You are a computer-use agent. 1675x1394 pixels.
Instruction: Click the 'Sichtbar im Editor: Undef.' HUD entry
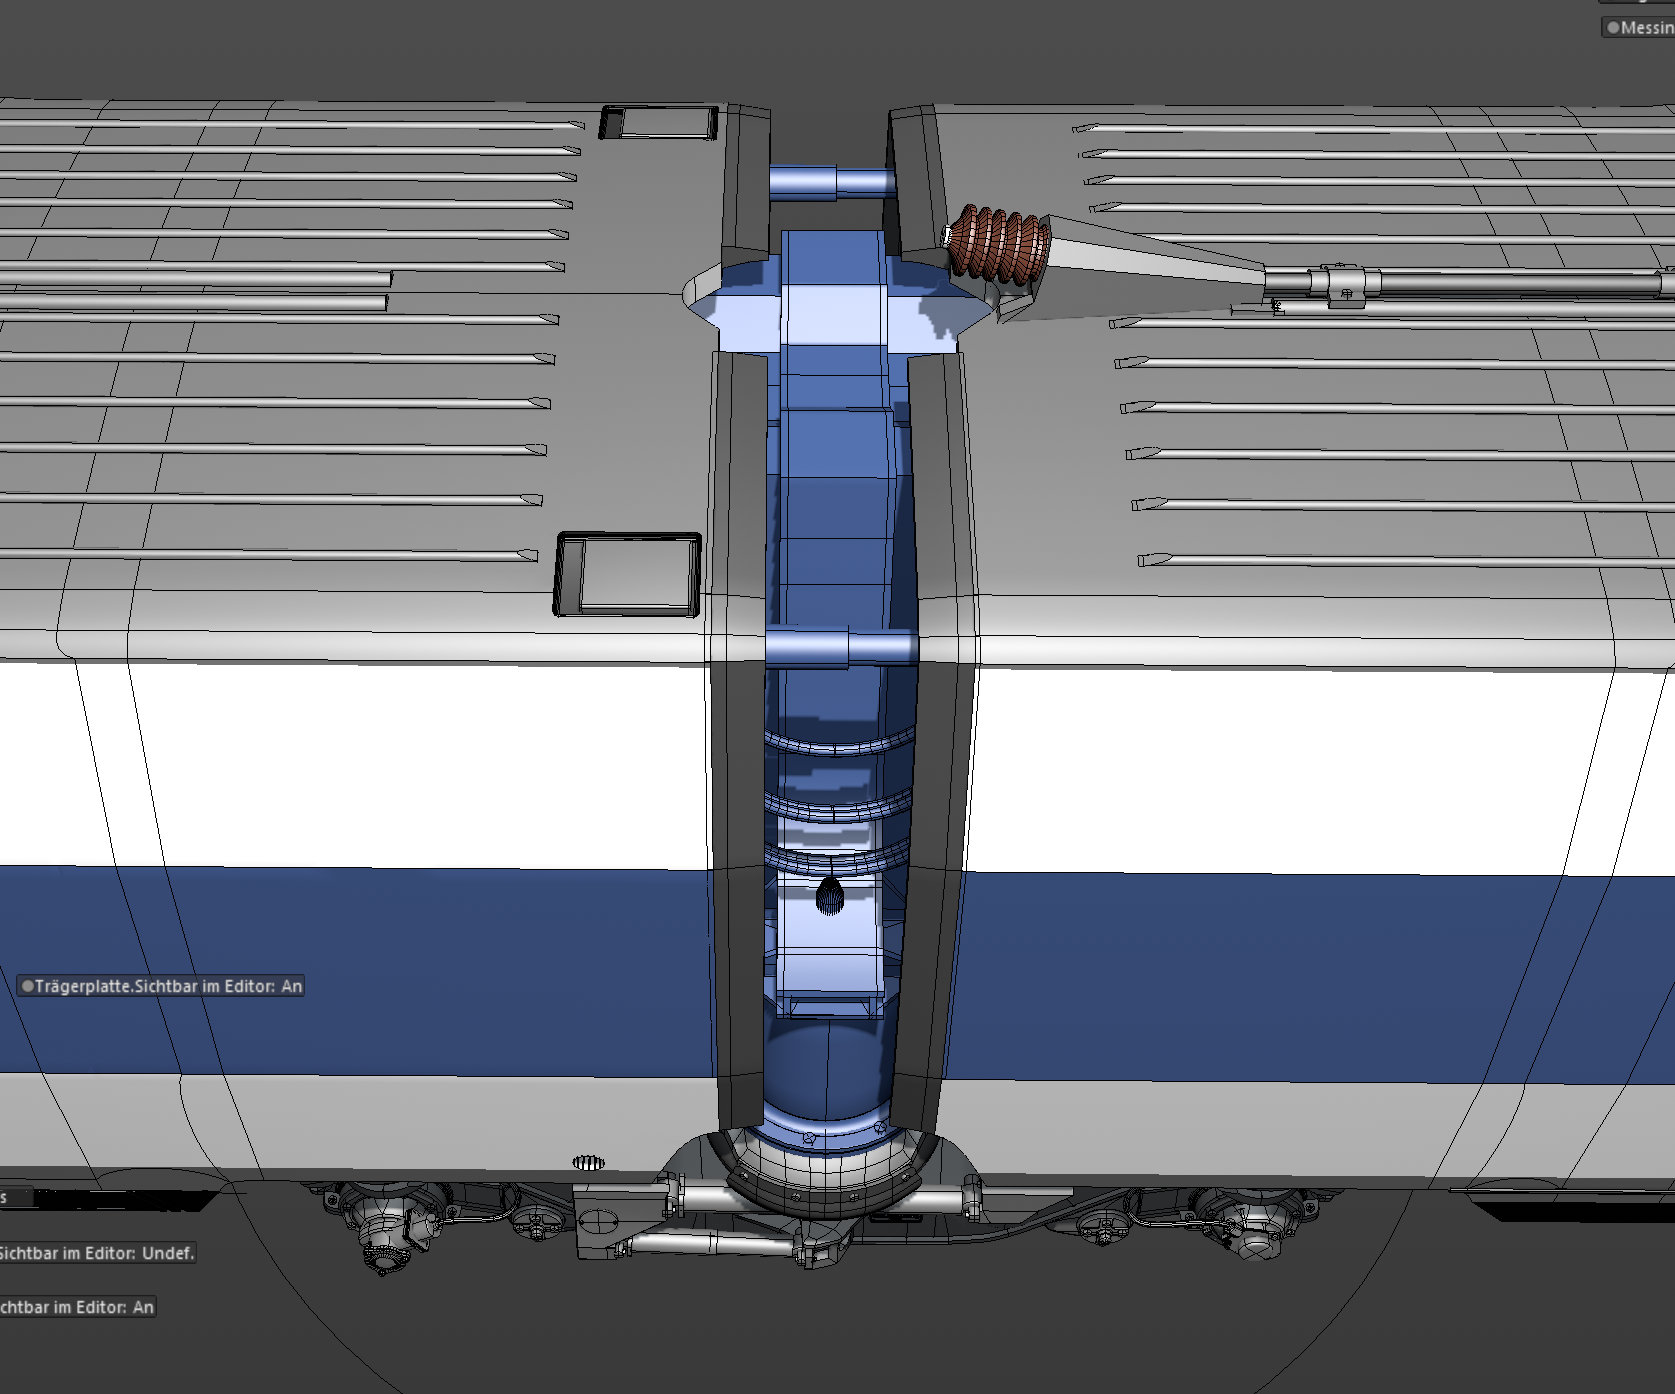(96, 1253)
